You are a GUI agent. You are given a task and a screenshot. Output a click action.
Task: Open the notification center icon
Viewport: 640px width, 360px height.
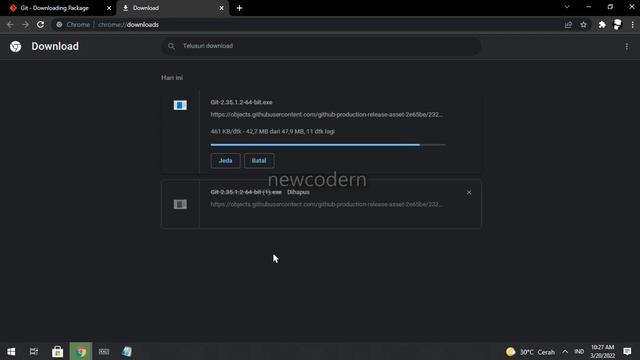click(627, 351)
